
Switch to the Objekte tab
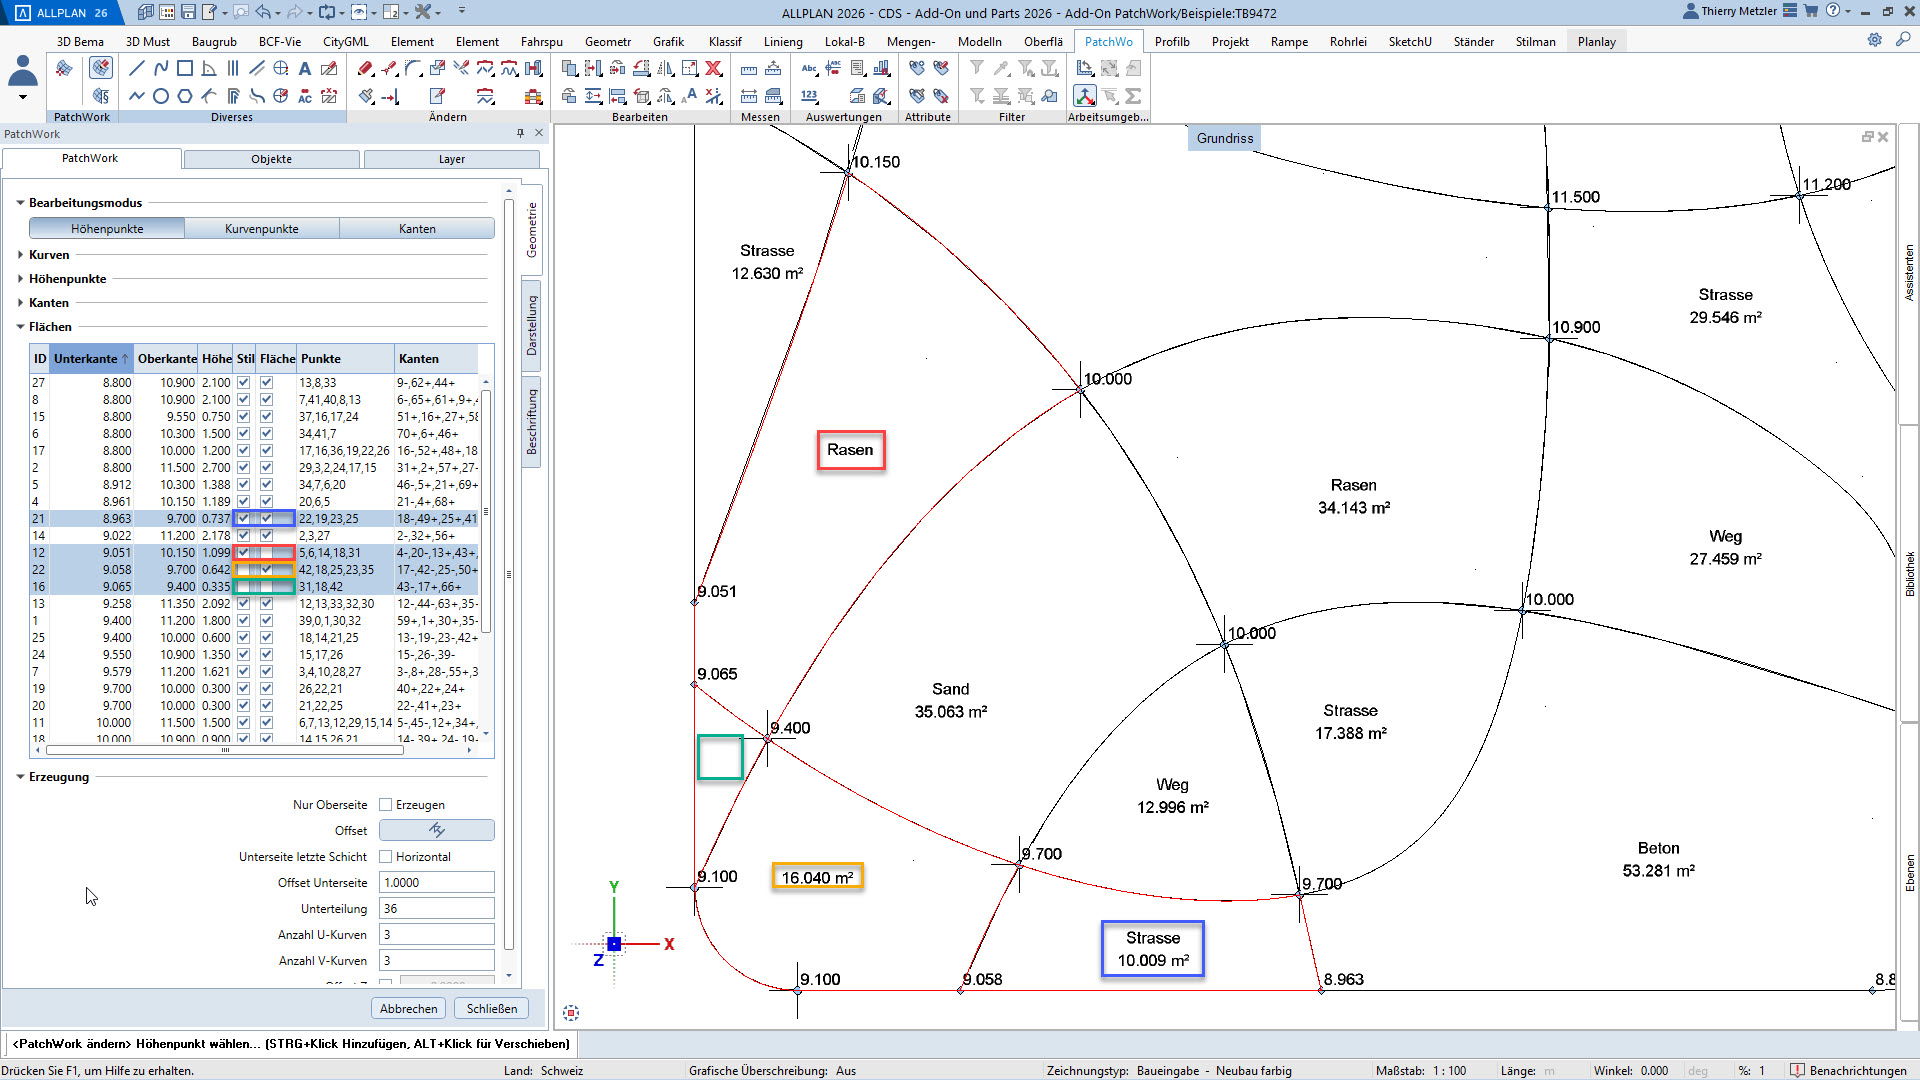point(271,159)
